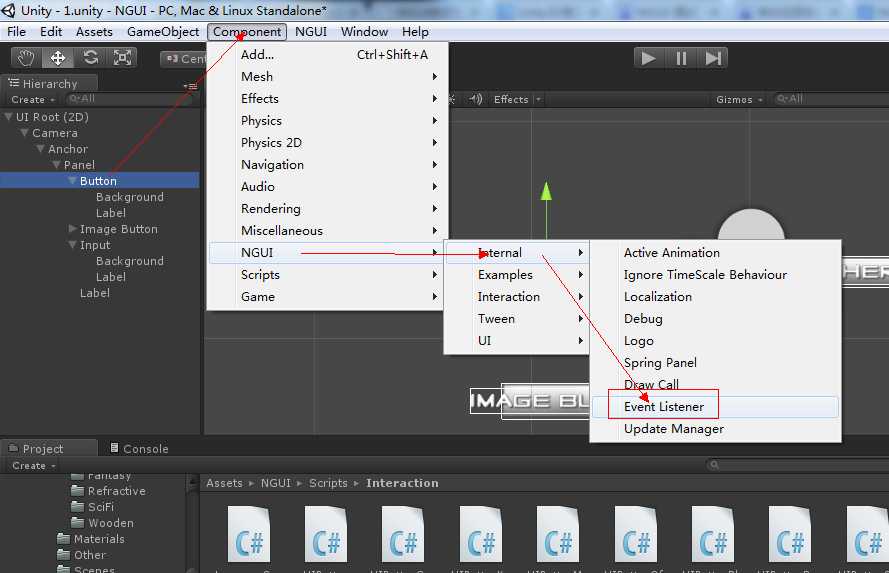Expand the Image Button node arrow
889x573 pixels.
[72, 228]
